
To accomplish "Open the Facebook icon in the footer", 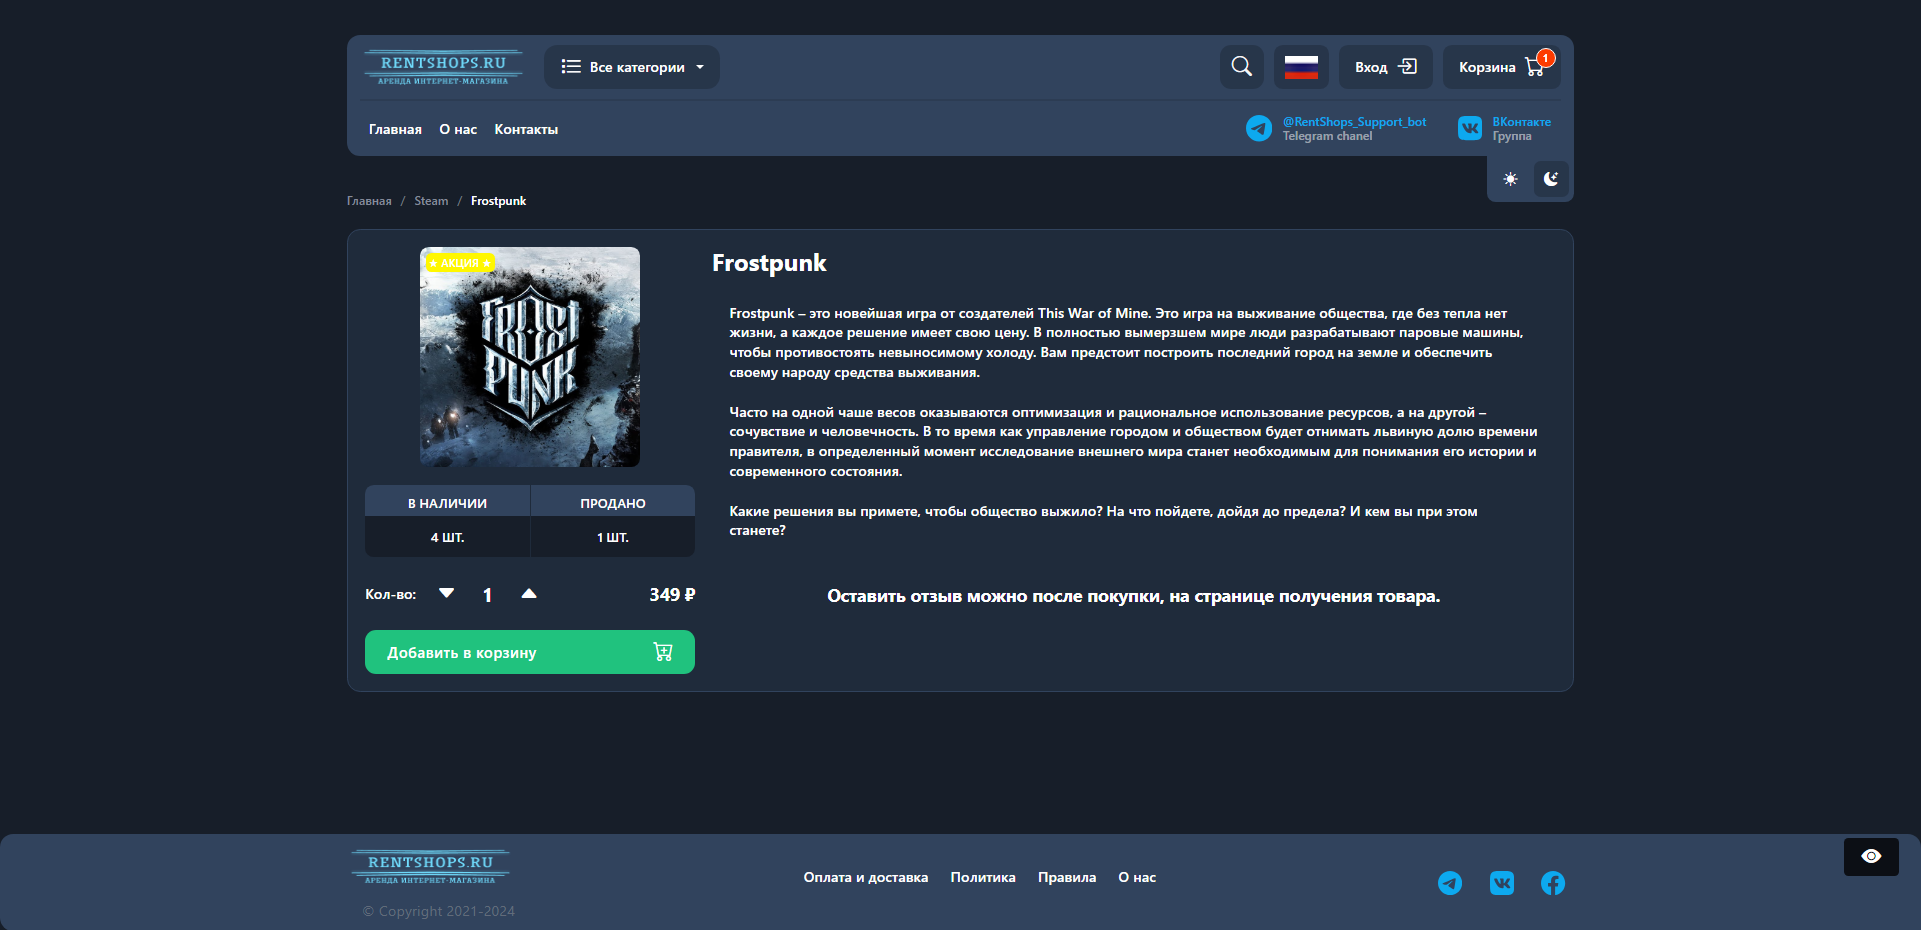I will (1553, 883).
